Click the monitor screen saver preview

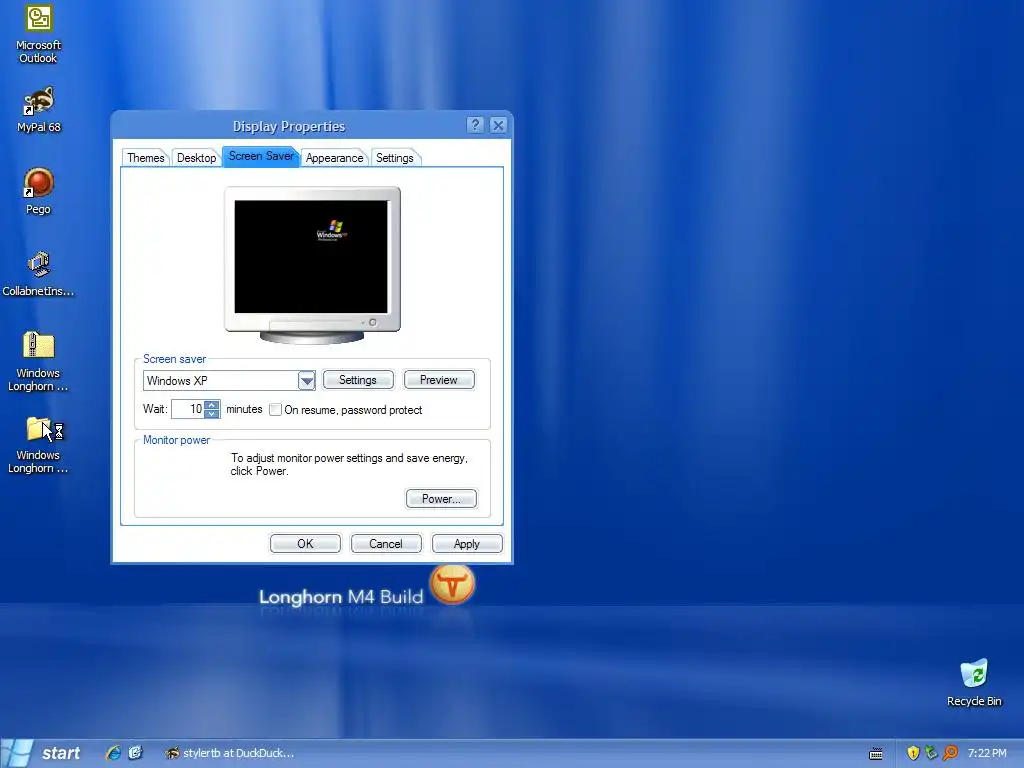[x=311, y=257]
